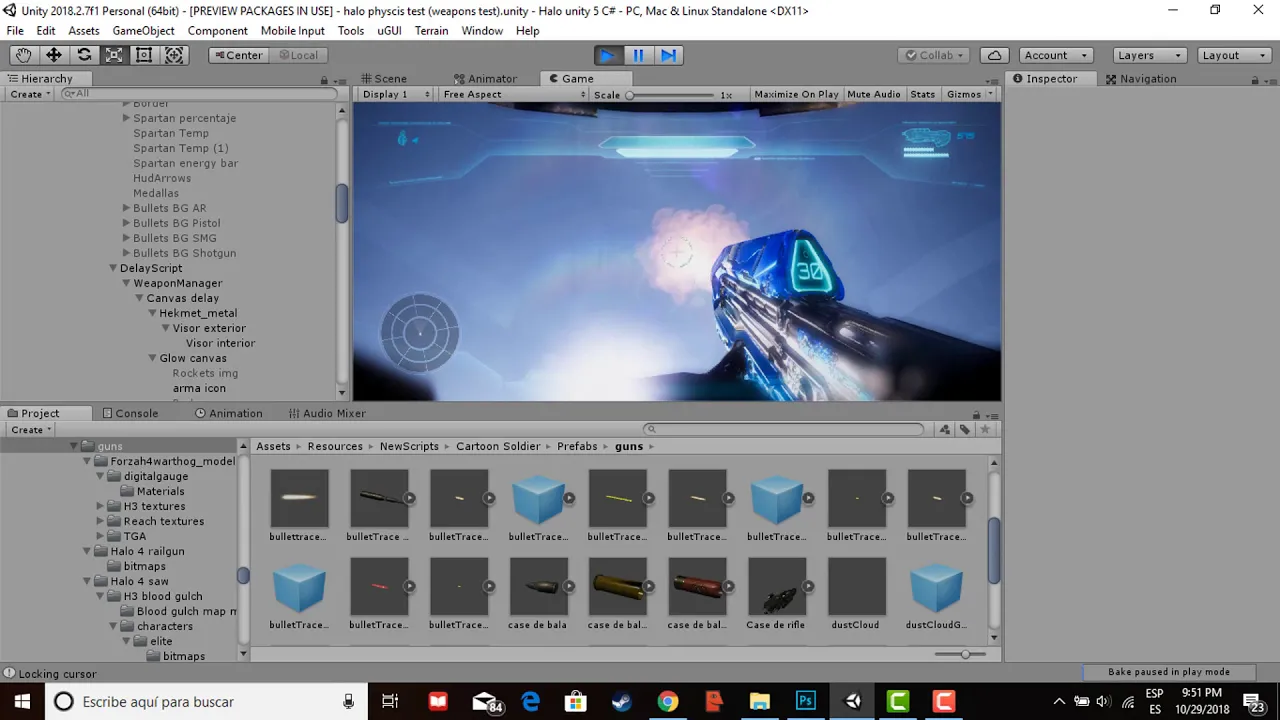Image resolution: width=1280 pixels, height=720 pixels.
Task: Click the Hierarchy search field
Action: (199, 93)
